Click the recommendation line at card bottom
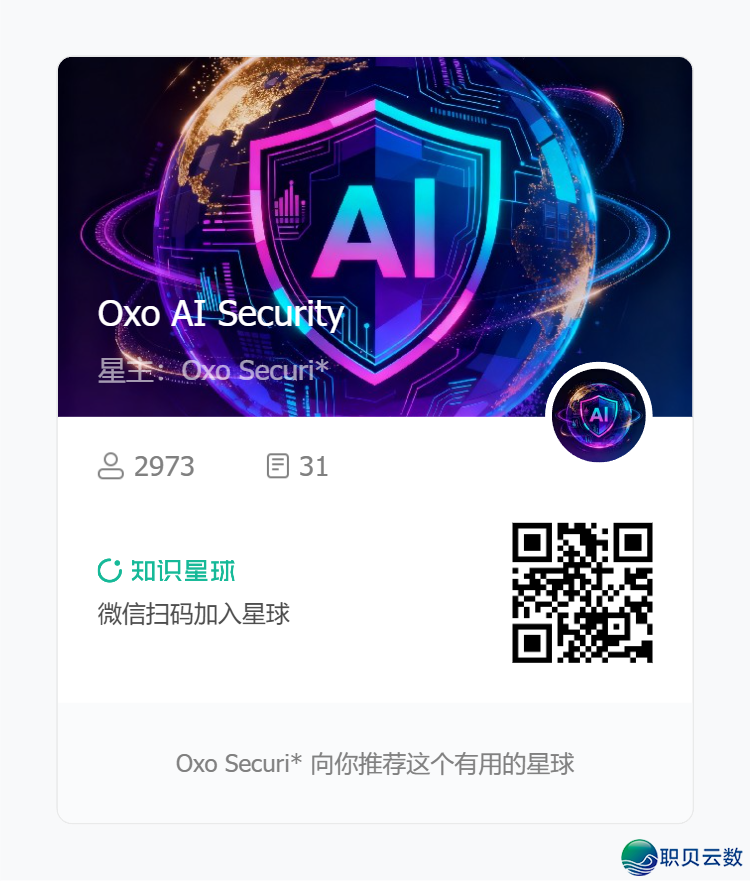 pos(375,764)
